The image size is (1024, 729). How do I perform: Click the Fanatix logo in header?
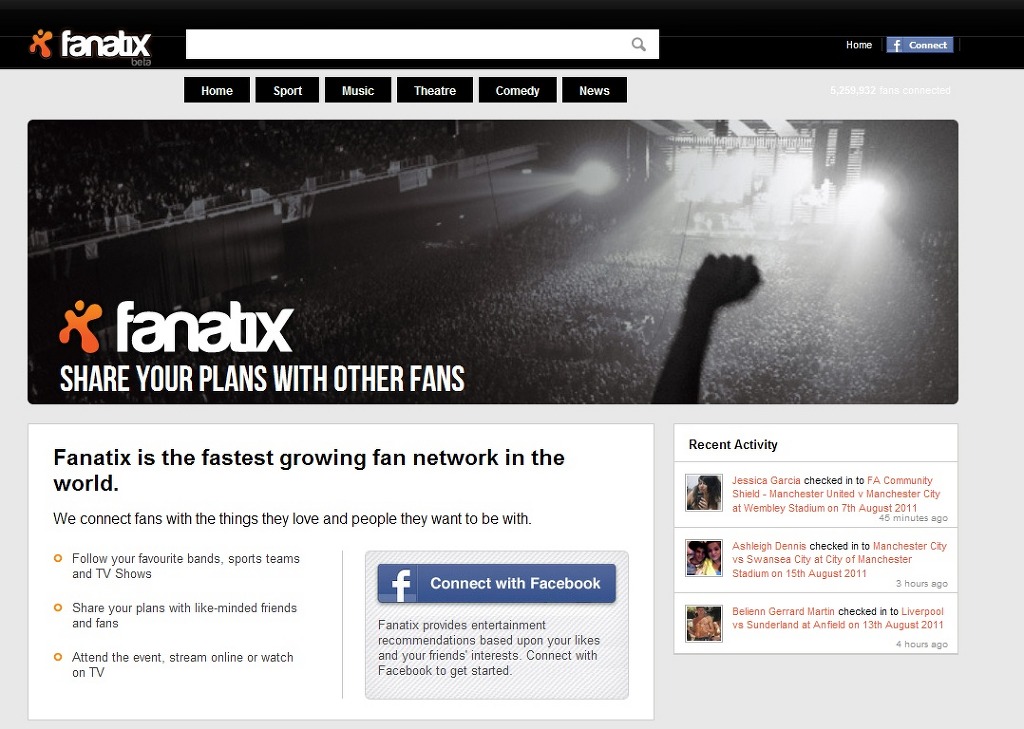coord(90,46)
